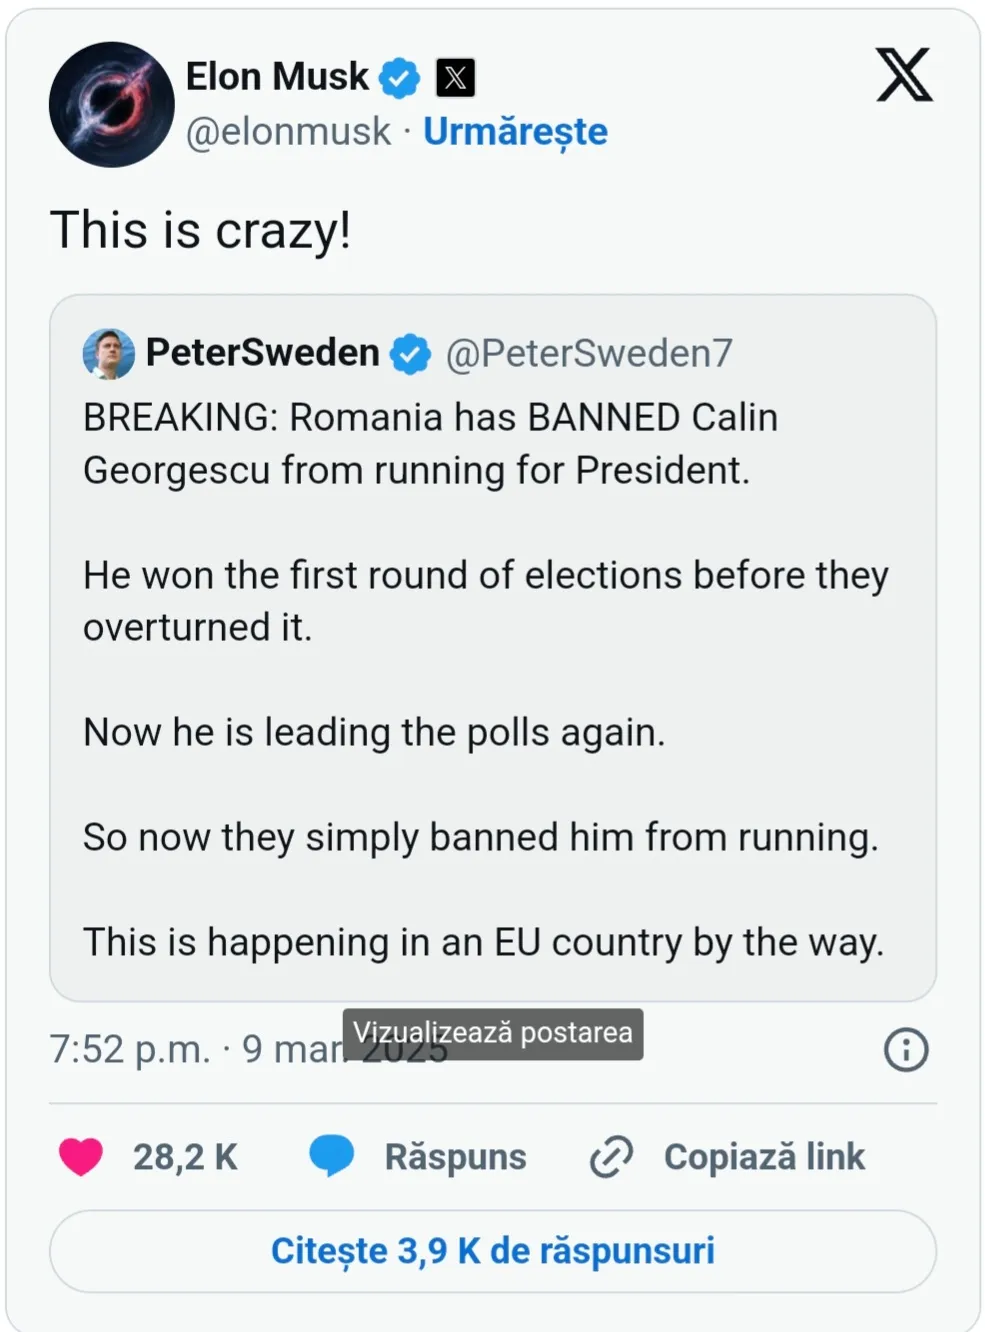Open Citește 3,9 K de răspunsuri

(492, 1251)
